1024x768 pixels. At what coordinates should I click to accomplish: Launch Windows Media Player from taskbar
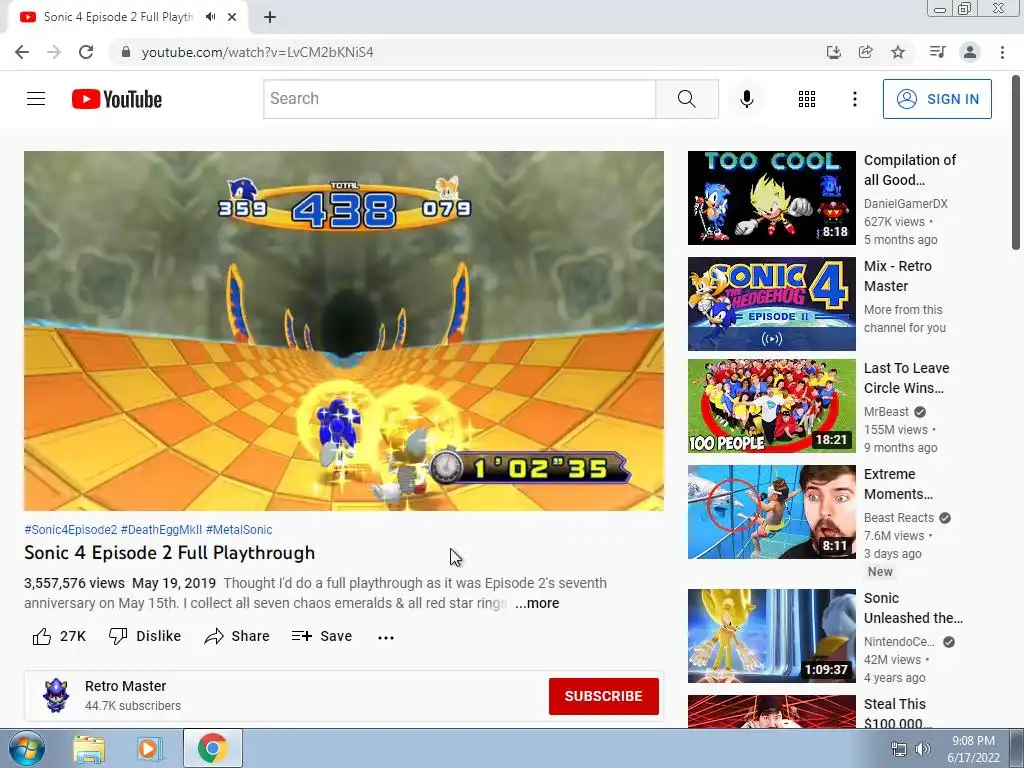point(149,748)
